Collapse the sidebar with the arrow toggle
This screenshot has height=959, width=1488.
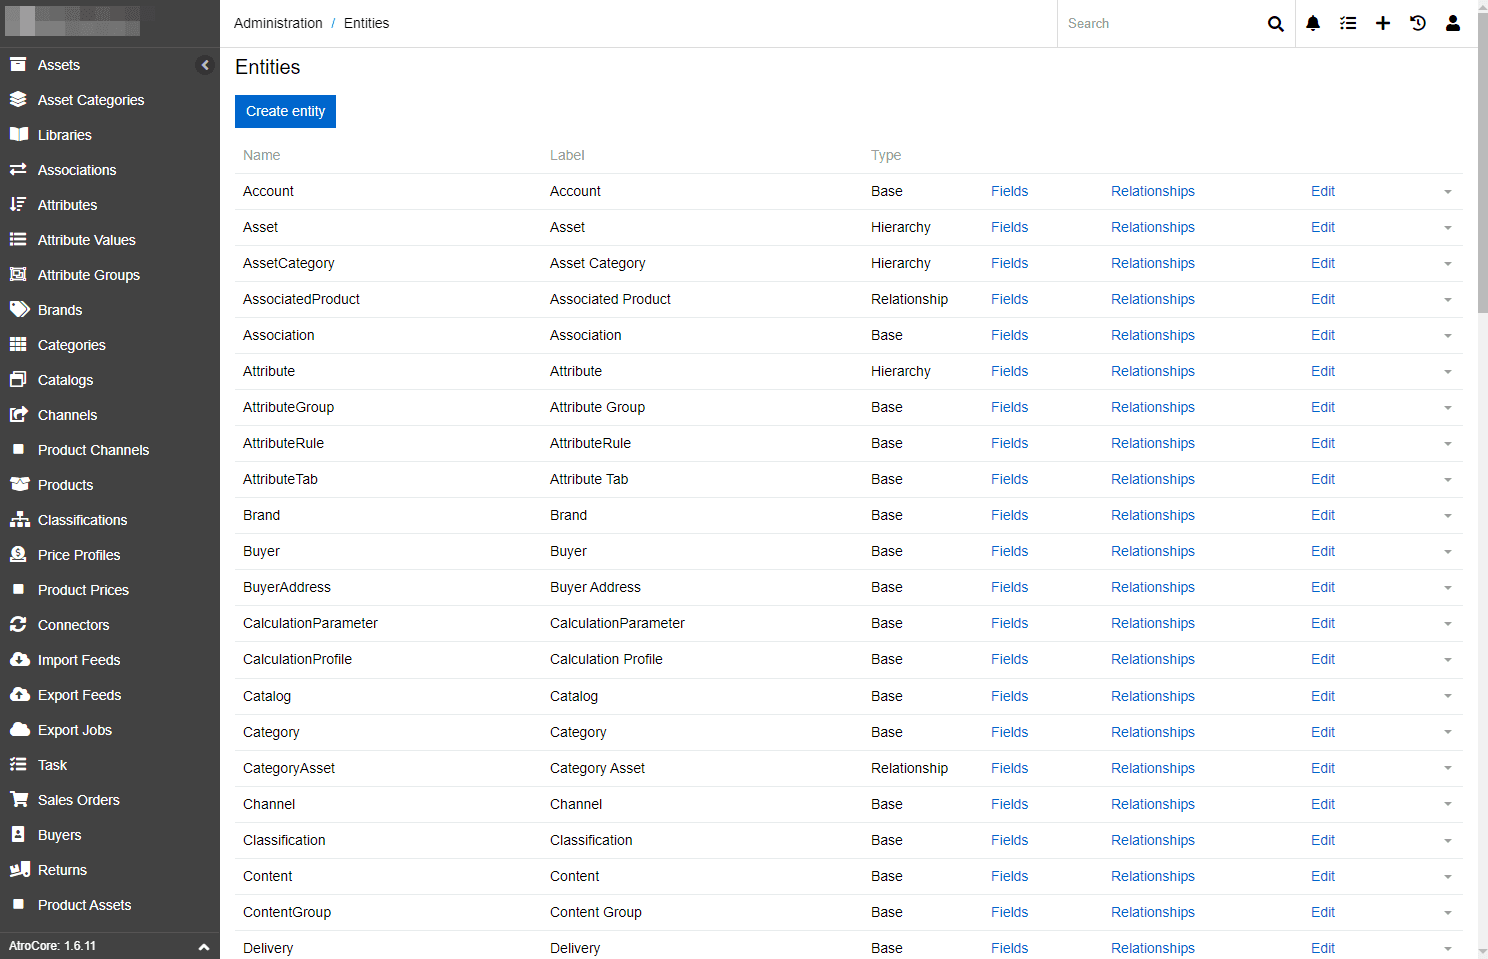coord(205,65)
